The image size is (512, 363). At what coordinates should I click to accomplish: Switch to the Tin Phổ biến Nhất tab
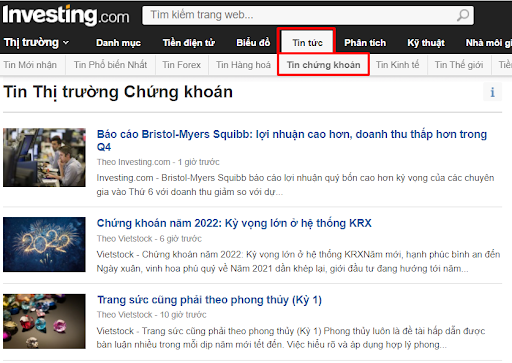tap(110, 65)
